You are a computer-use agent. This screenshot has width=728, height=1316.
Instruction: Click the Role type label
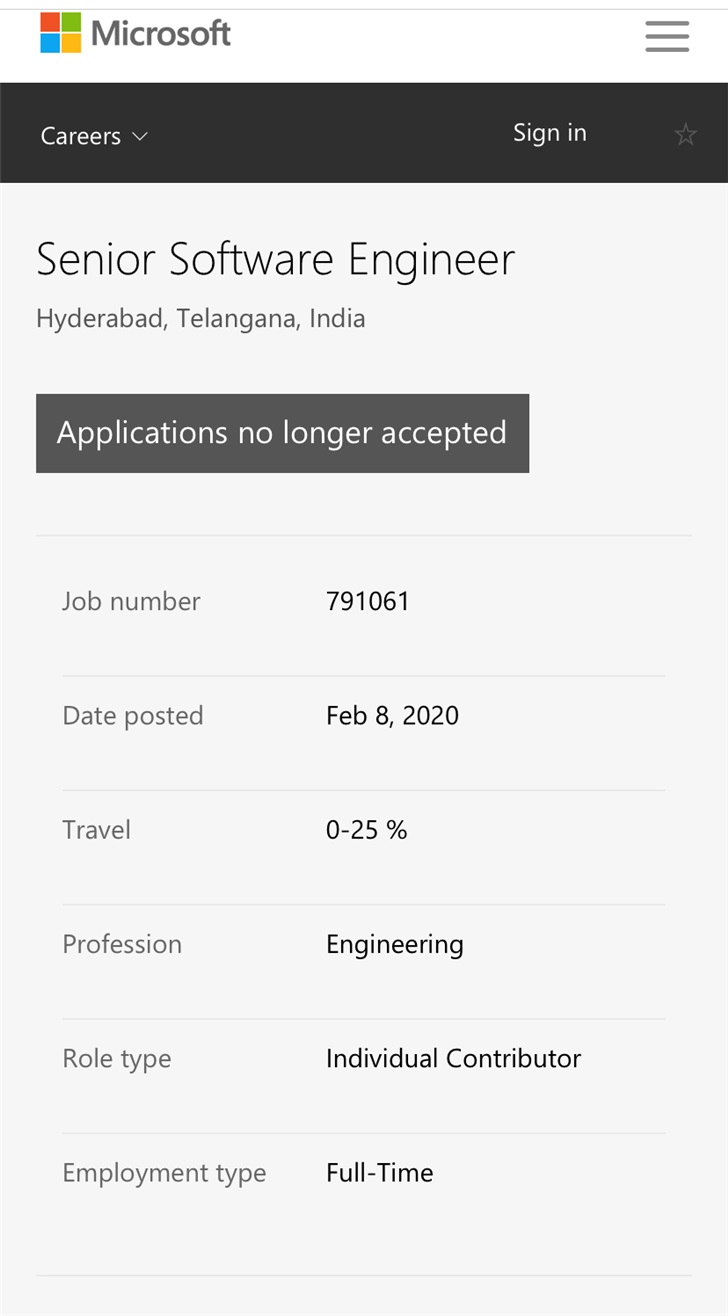116,1058
